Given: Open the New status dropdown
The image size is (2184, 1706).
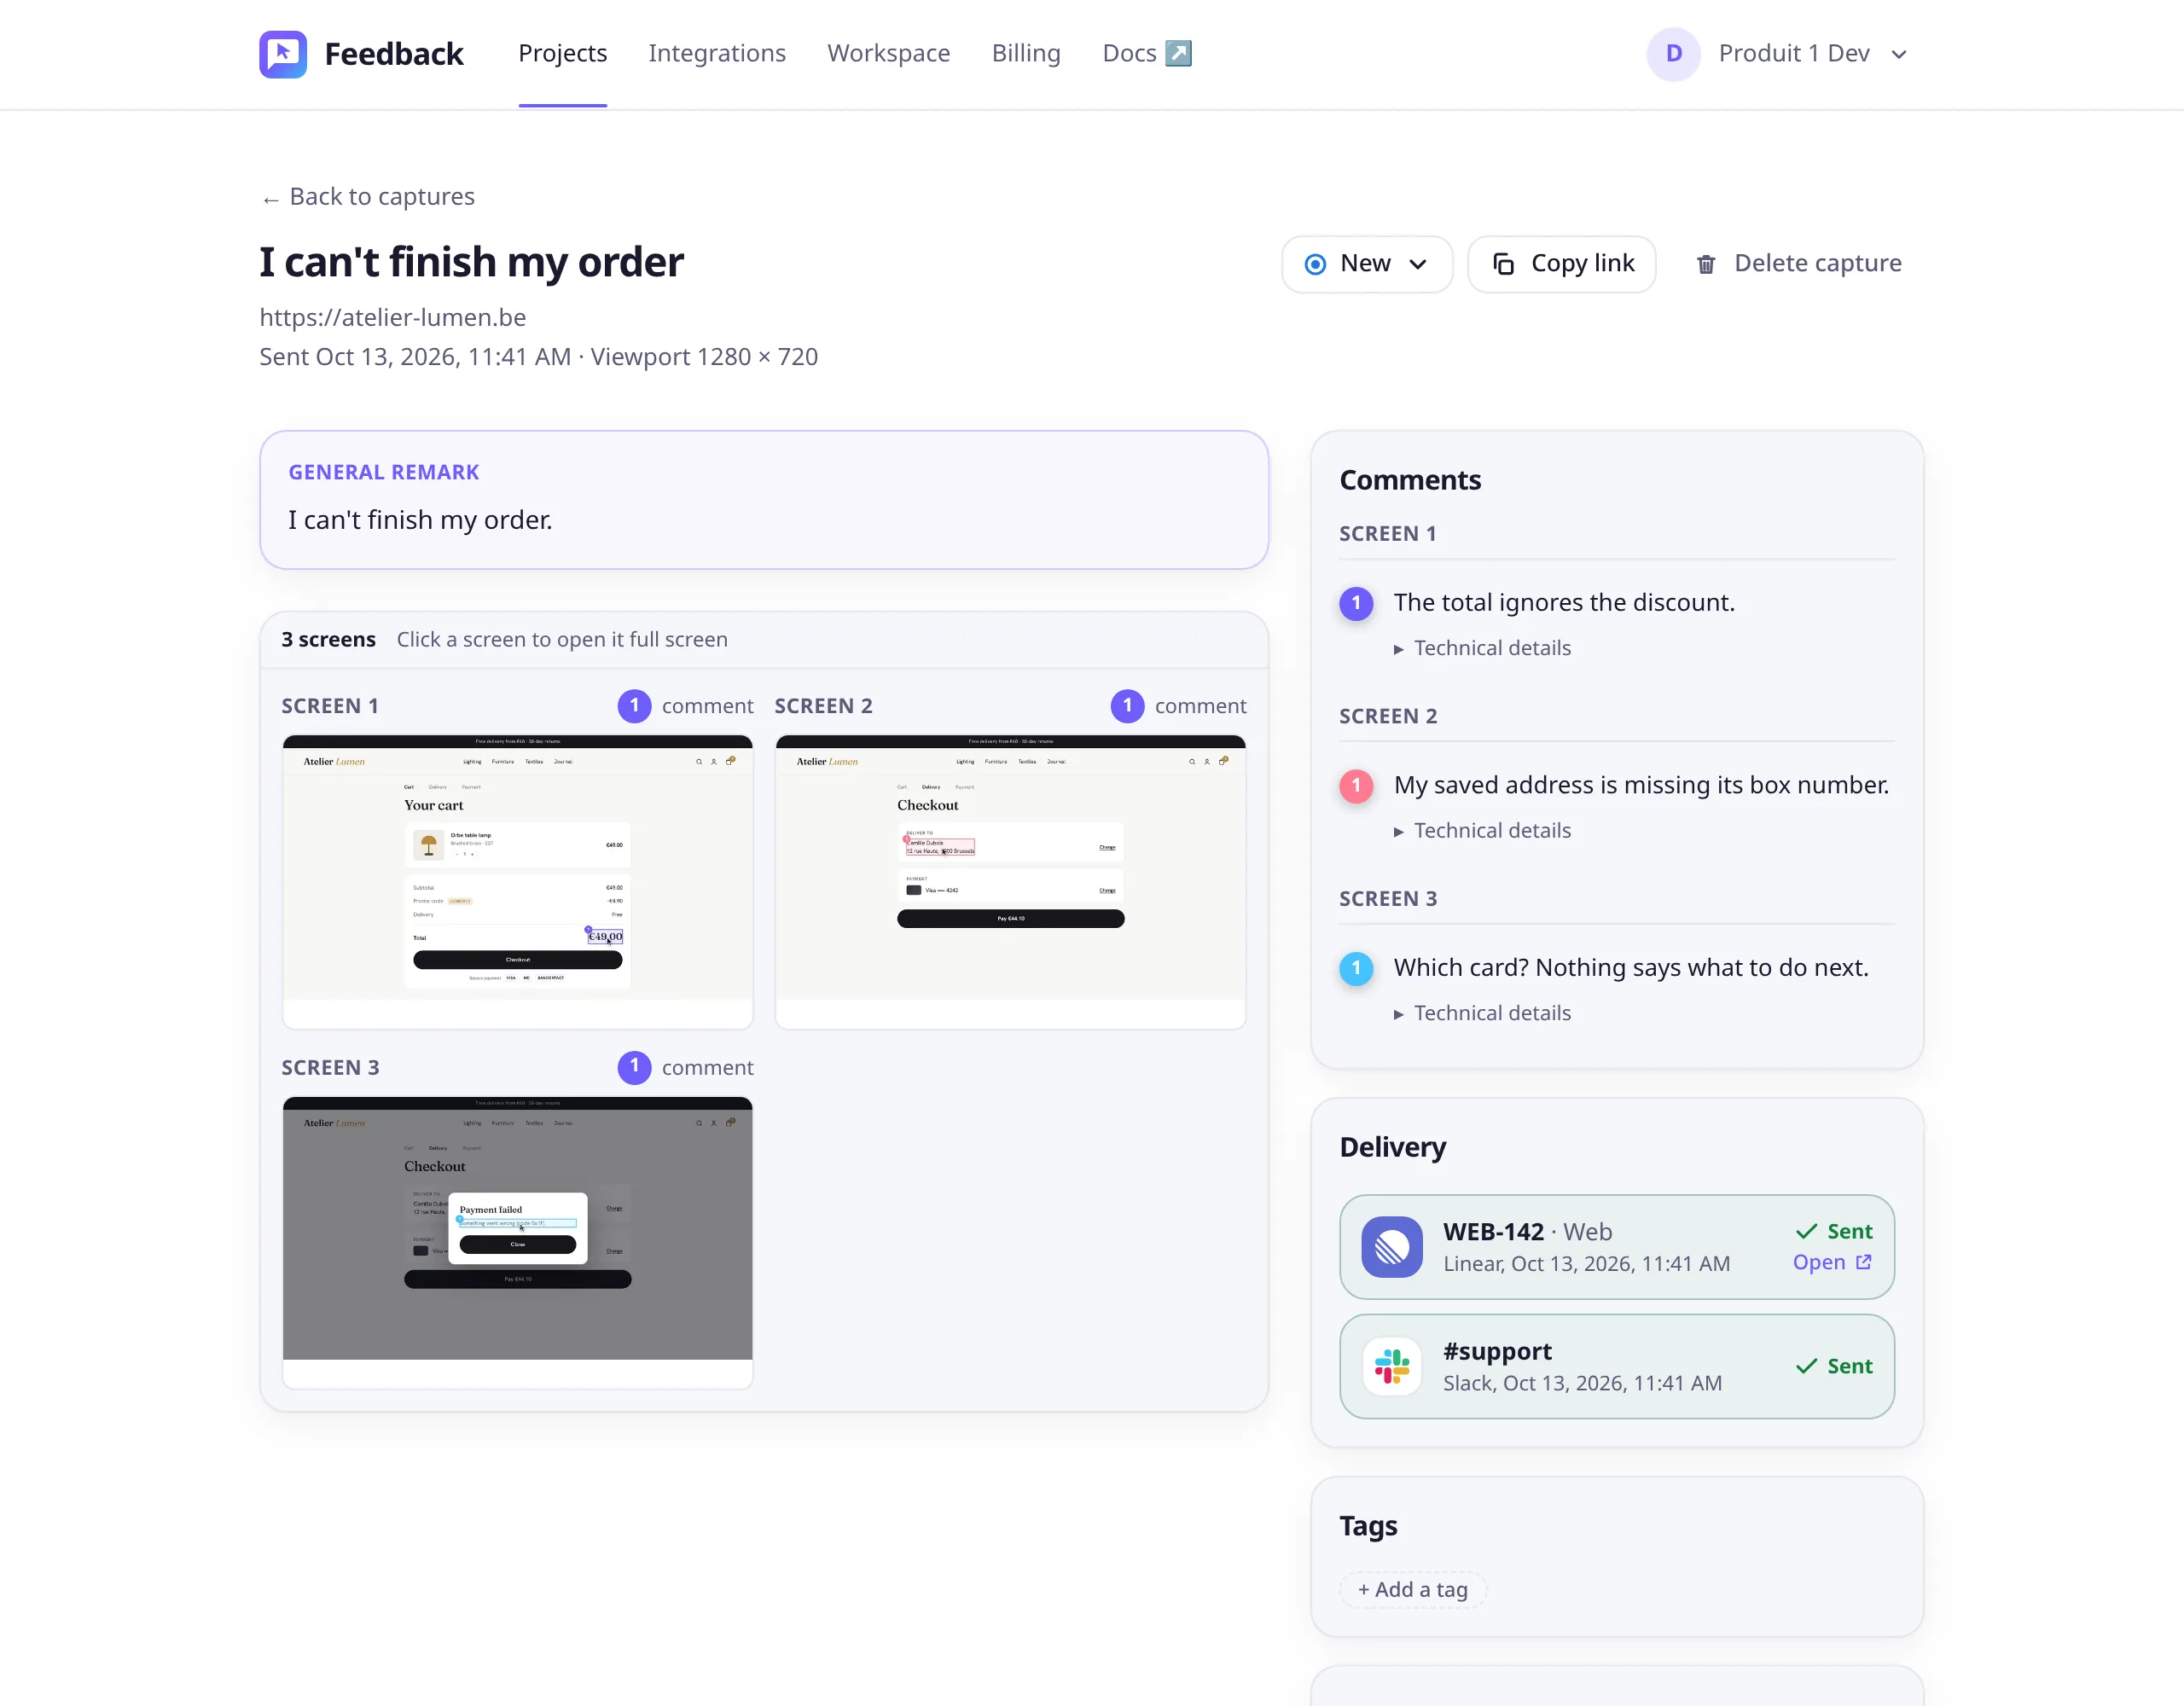Looking at the screenshot, I should (1366, 264).
